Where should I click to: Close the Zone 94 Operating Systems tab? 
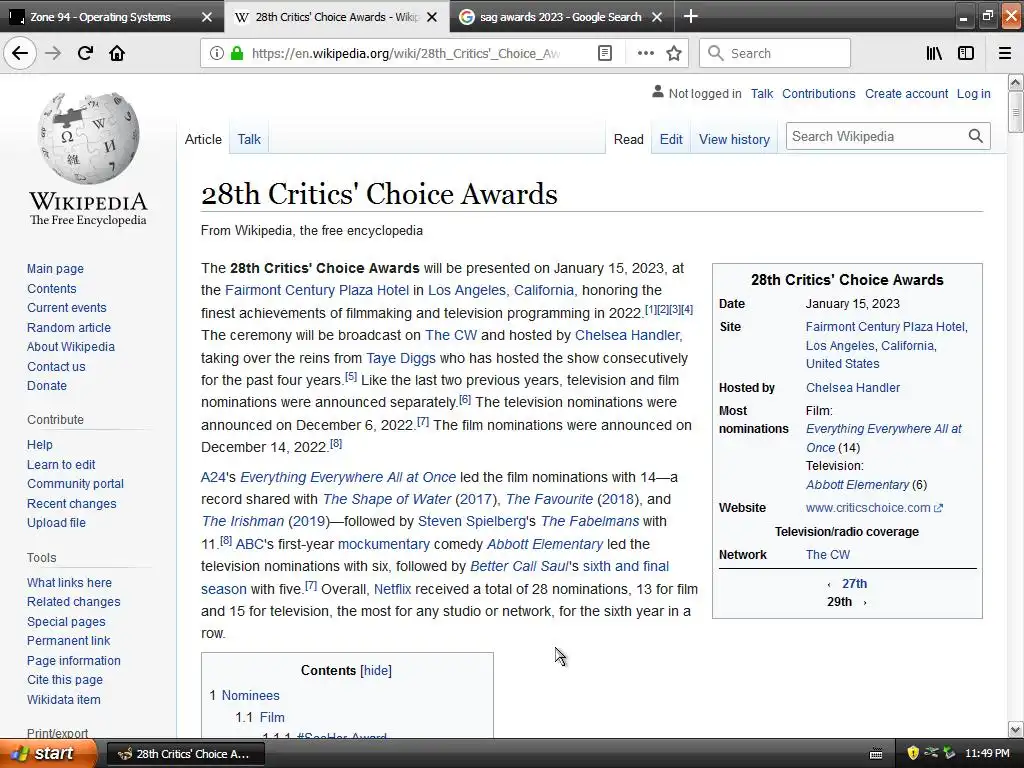pos(206,17)
